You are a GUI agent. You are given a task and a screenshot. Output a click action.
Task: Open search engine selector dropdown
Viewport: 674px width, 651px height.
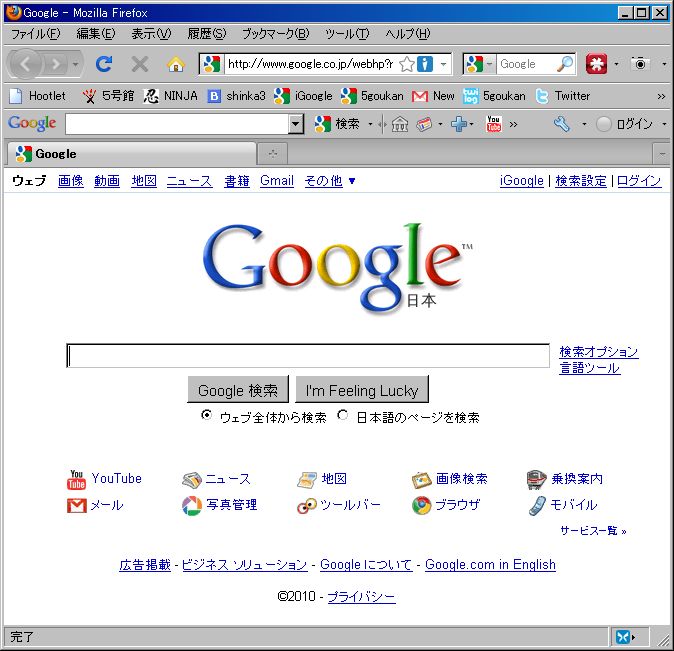[x=489, y=64]
